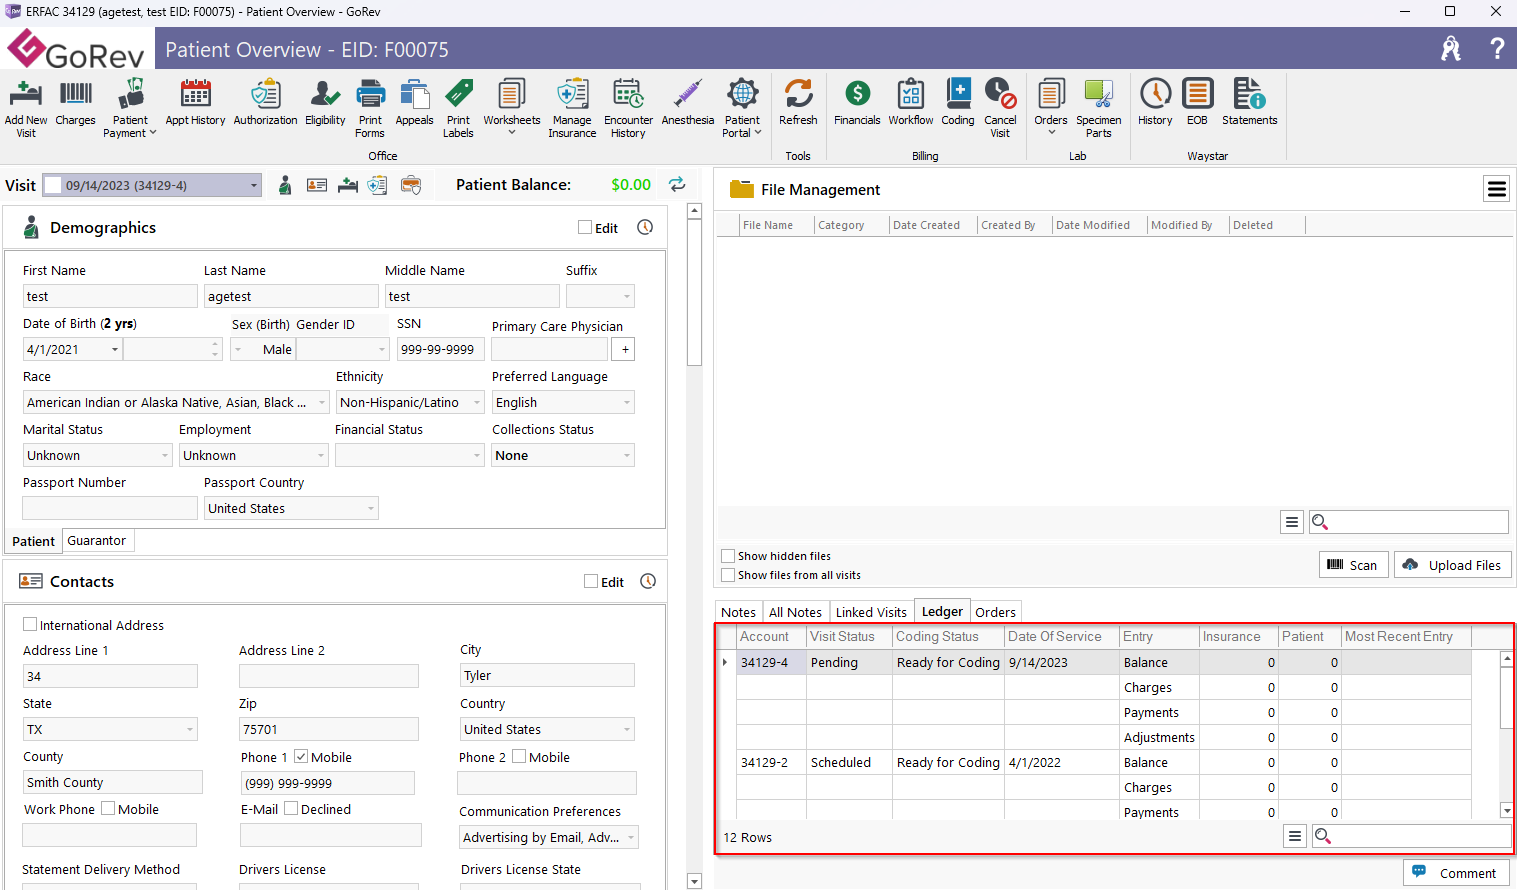The width and height of the screenshot is (1517, 890).
Task: Open the Contacts history clock icon
Action: point(648,581)
